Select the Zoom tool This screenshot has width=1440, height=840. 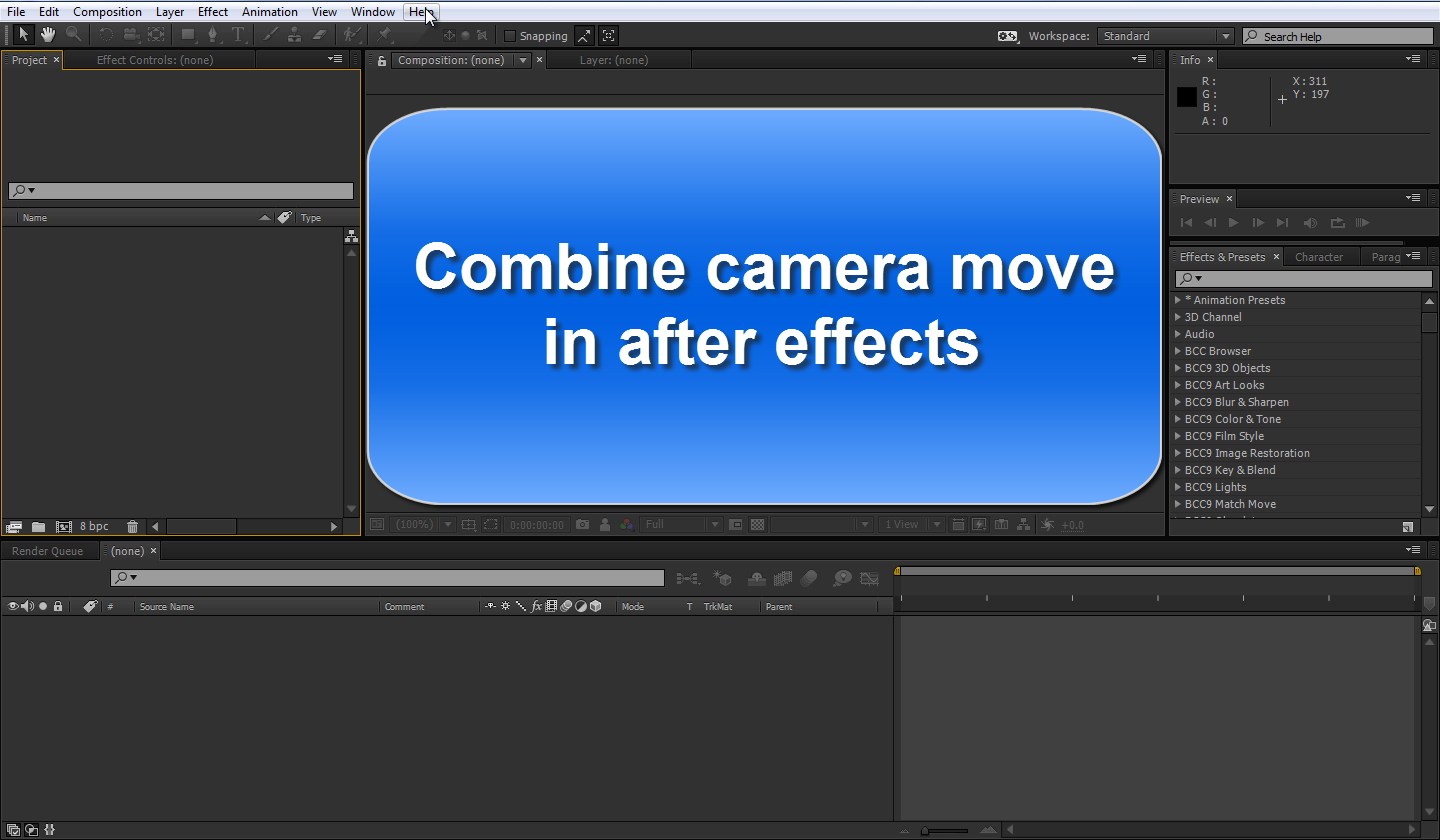click(x=73, y=35)
